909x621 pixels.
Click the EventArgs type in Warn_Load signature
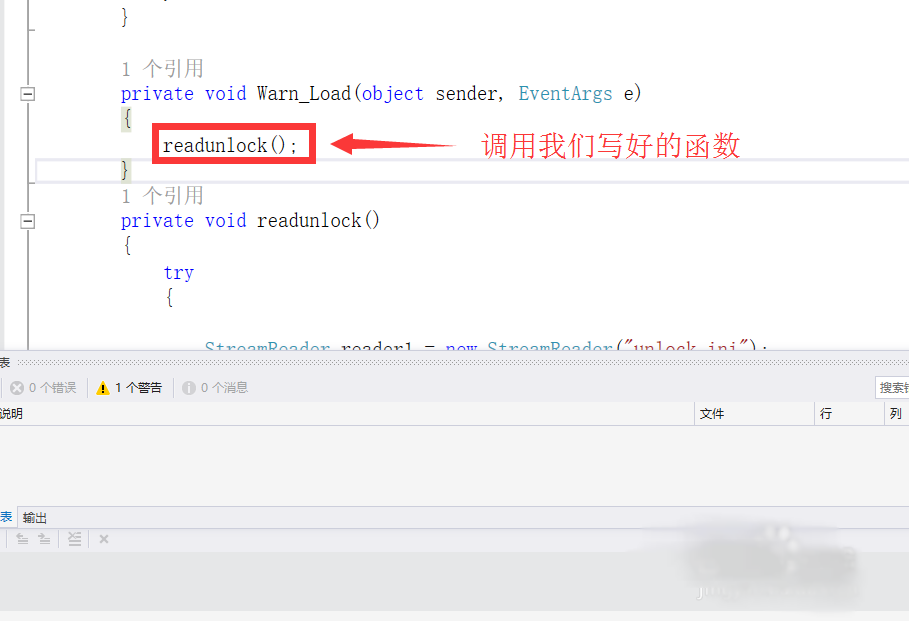pos(565,93)
